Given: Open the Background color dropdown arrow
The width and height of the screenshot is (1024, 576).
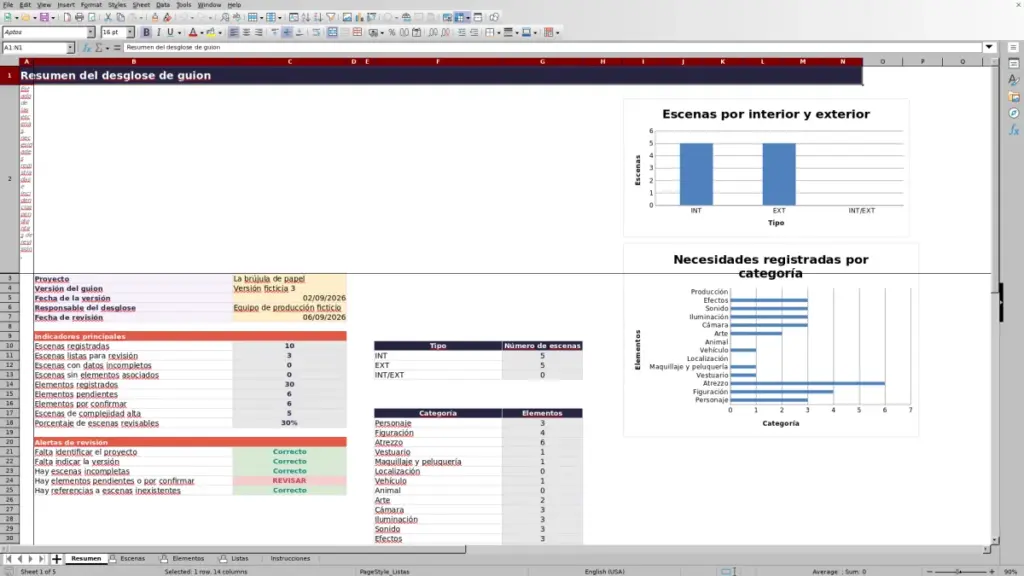Looking at the screenshot, I should point(219,33).
